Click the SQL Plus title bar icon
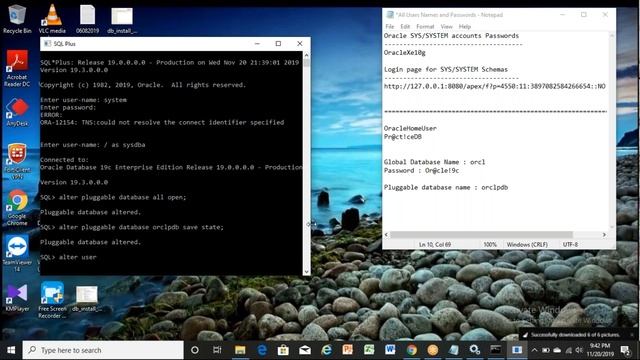 coord(47,44)
